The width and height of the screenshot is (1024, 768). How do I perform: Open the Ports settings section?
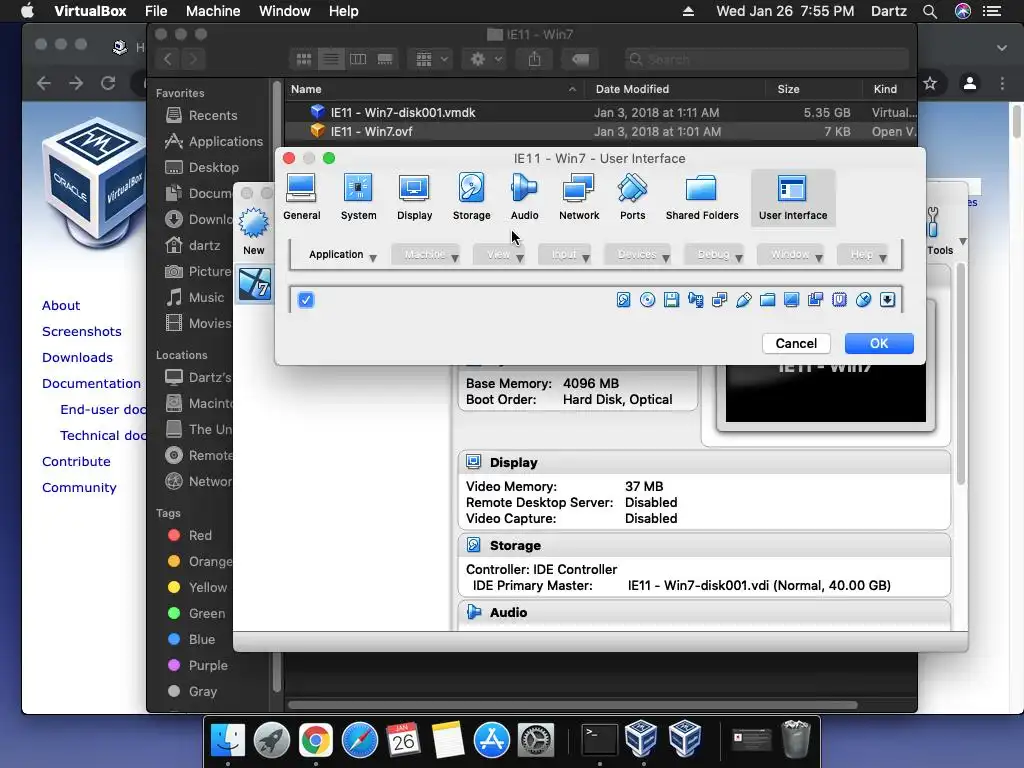coord(632,197)
